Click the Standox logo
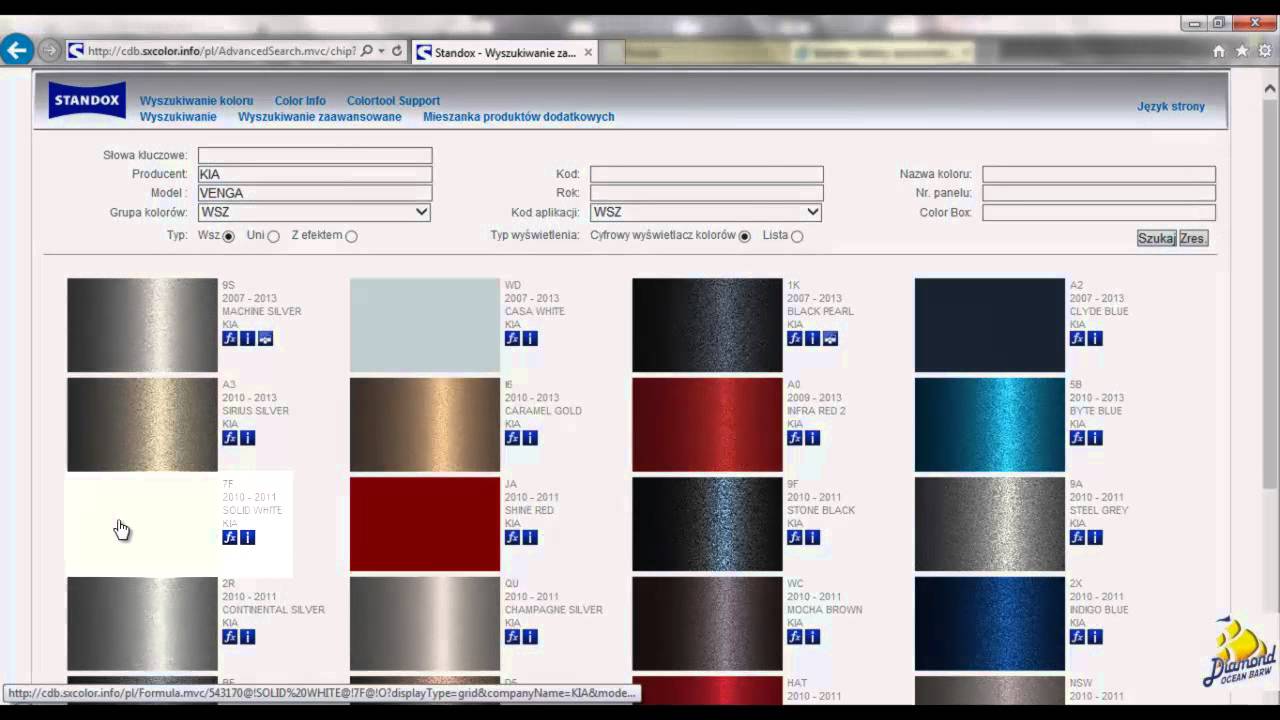The image size is (1280, 720). 87,100
